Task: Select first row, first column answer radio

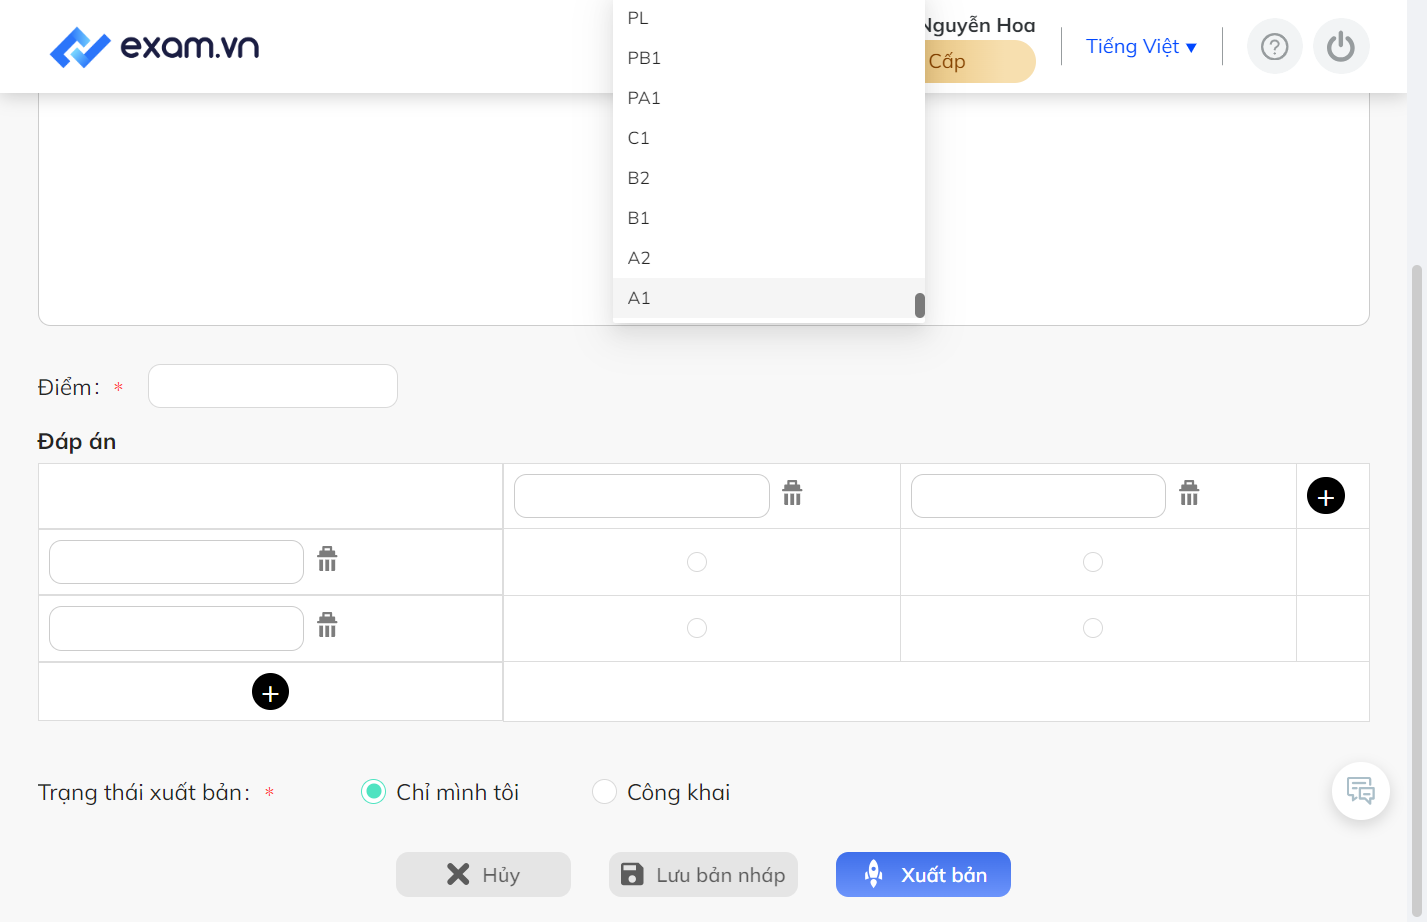Action: point(697,562)
